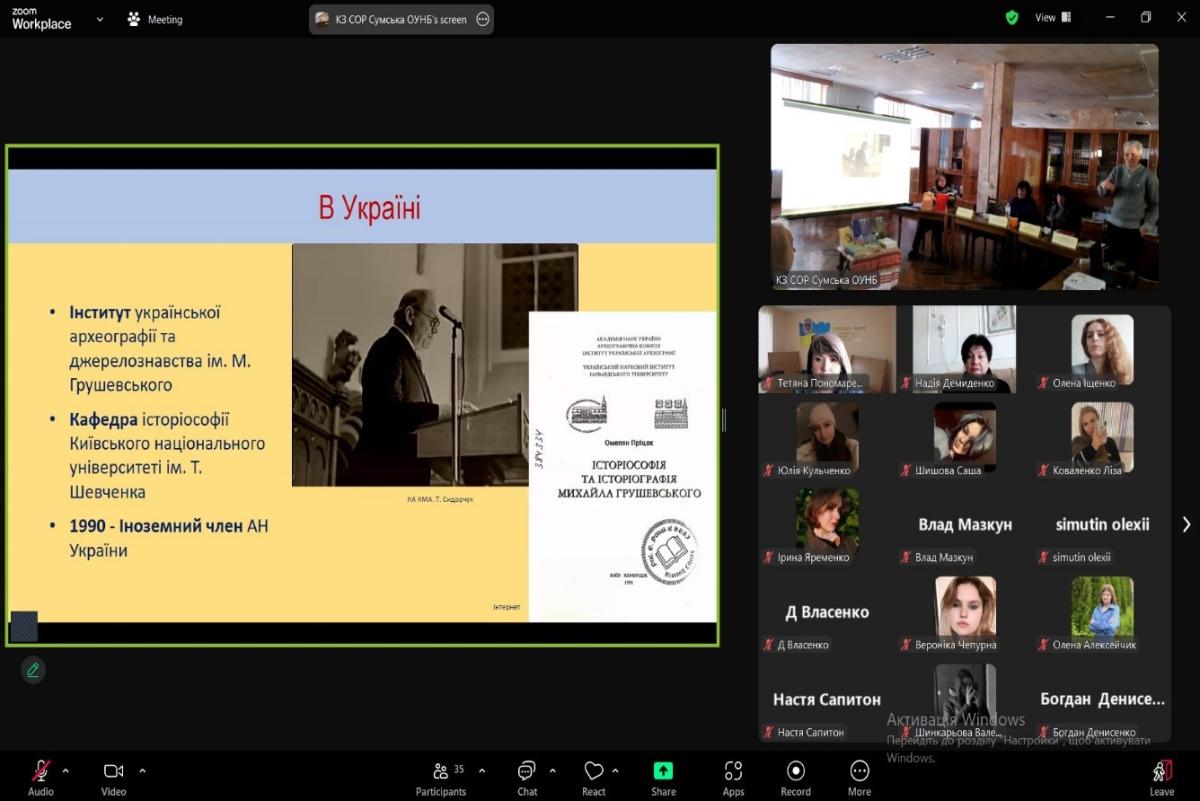1200x801 pixels.
Task: Open the More options icon
Action: [x=859, y=771]
